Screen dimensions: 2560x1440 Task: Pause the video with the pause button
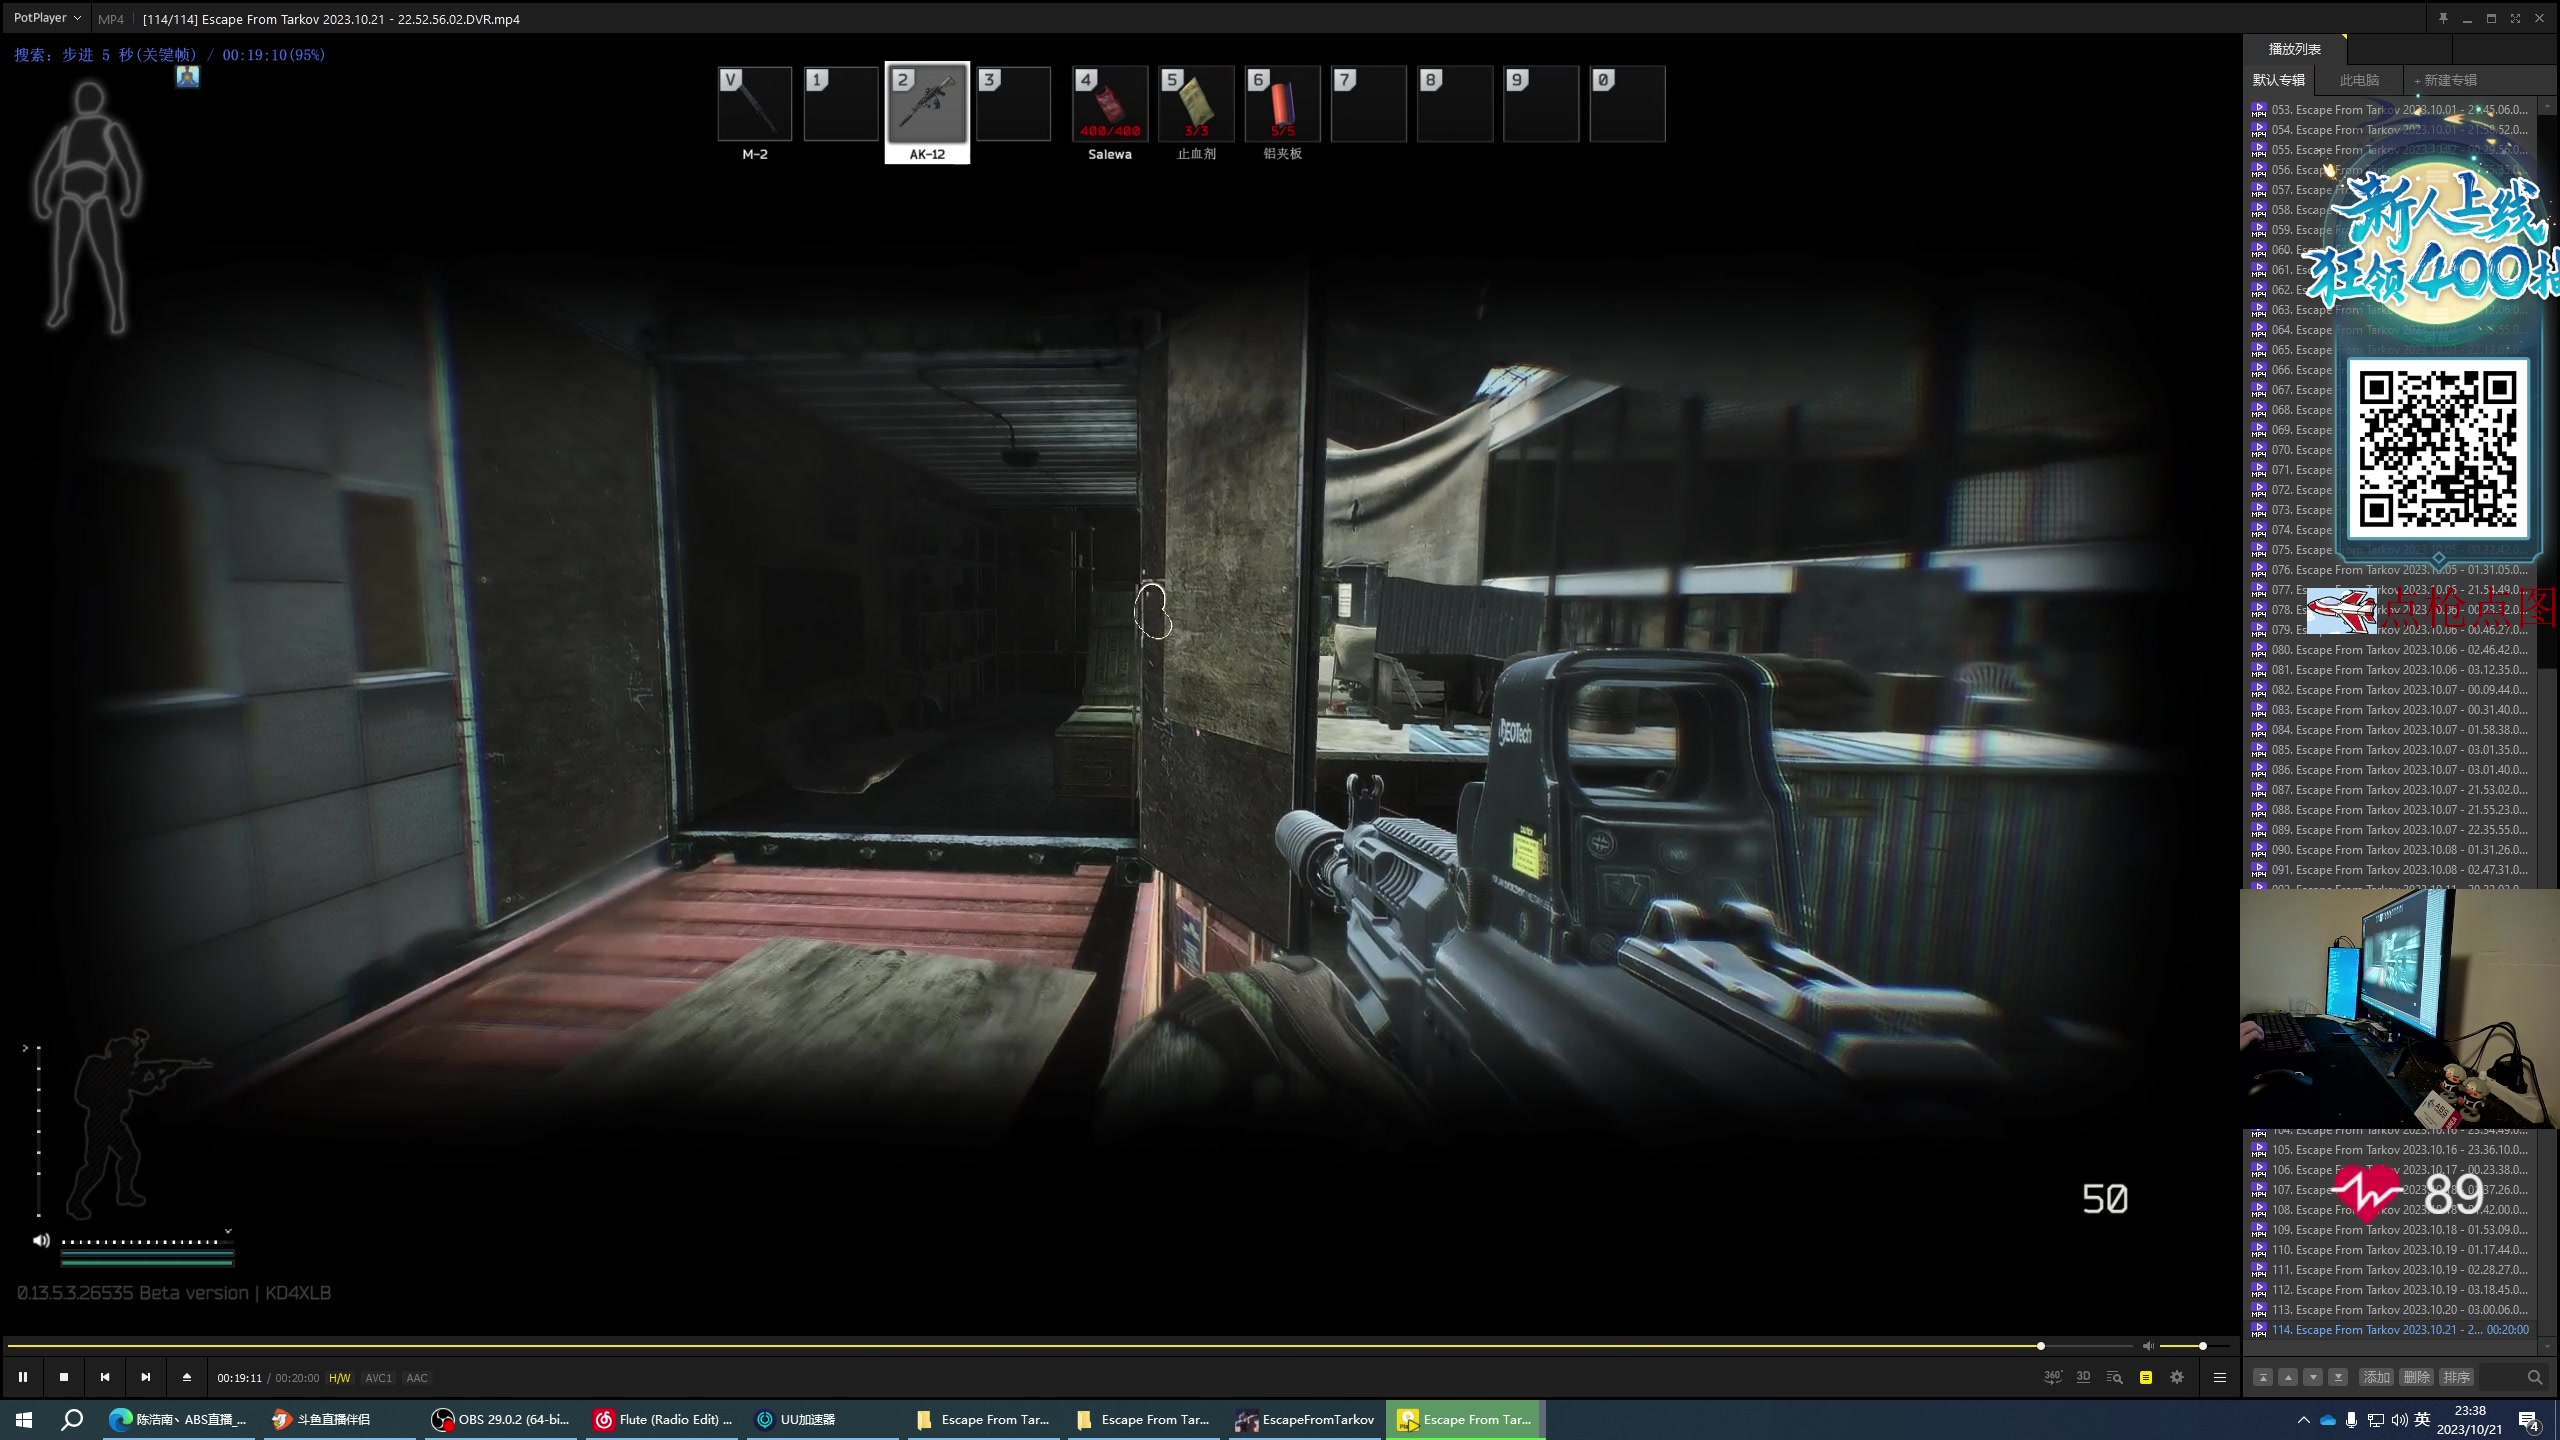pyautogui.click(x=23, y=1377)
